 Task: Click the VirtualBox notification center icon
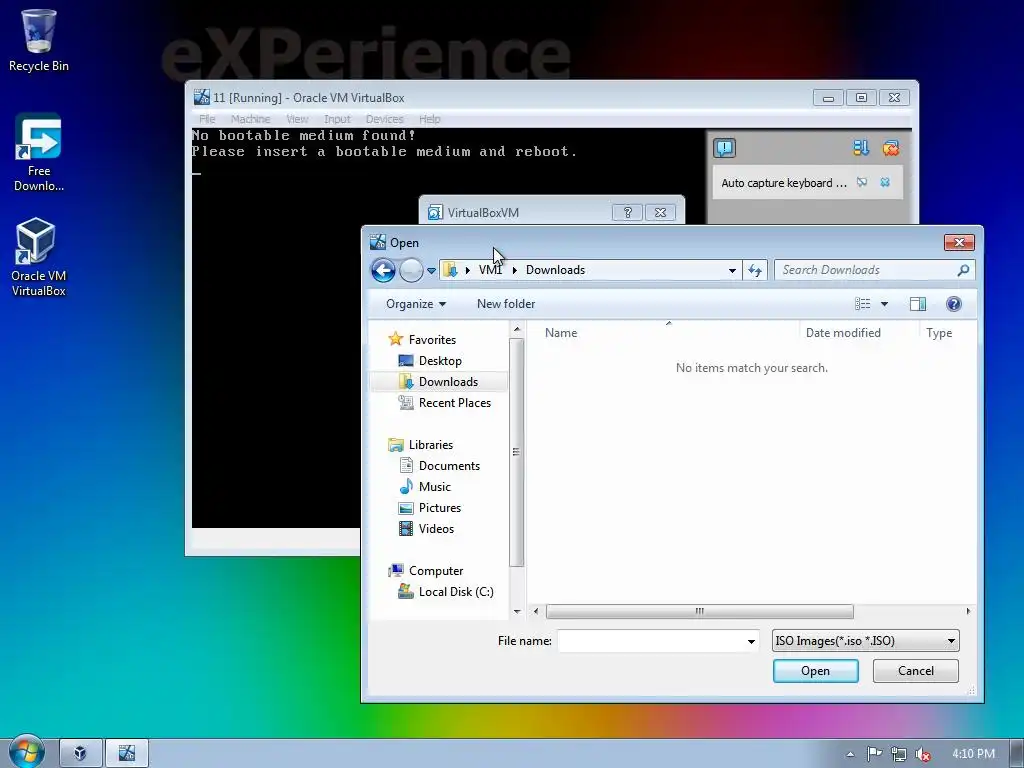pyautogui.click(x=724, y=148)
